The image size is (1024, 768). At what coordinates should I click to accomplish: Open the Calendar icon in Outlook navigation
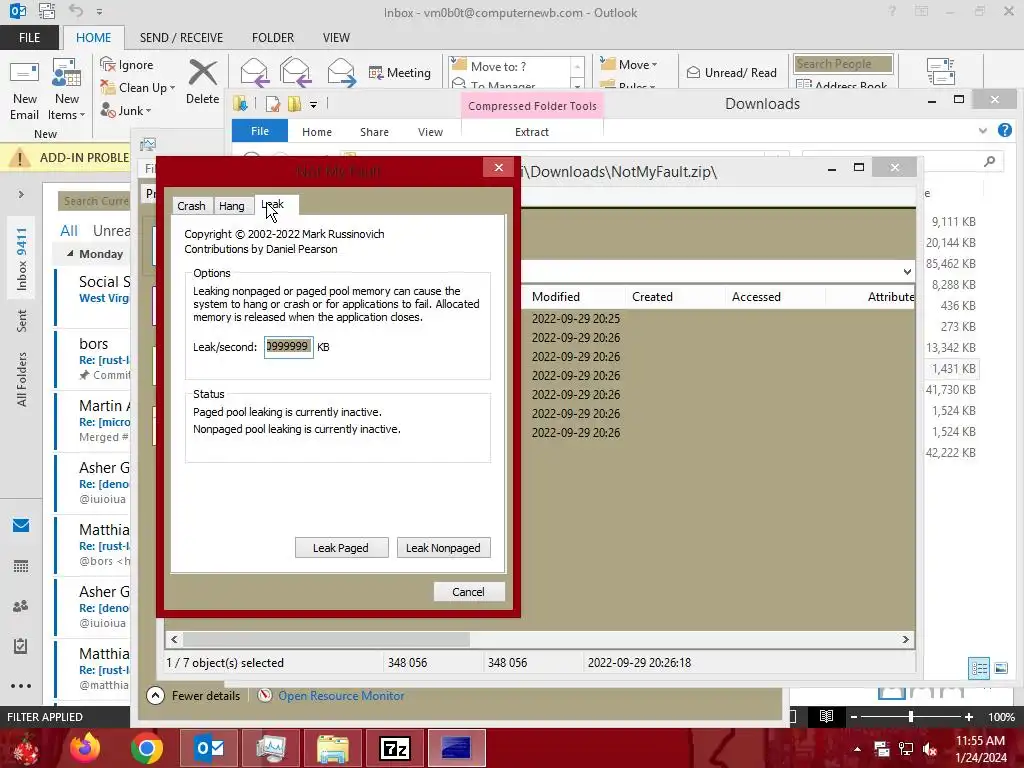tap(21, 566)
